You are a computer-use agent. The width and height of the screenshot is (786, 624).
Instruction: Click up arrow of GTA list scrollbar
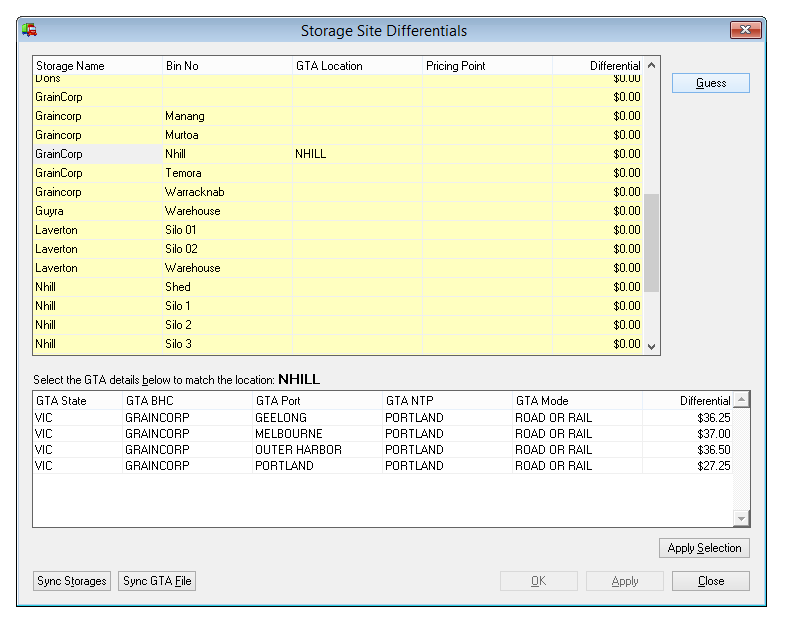click(x=741, y=401)
